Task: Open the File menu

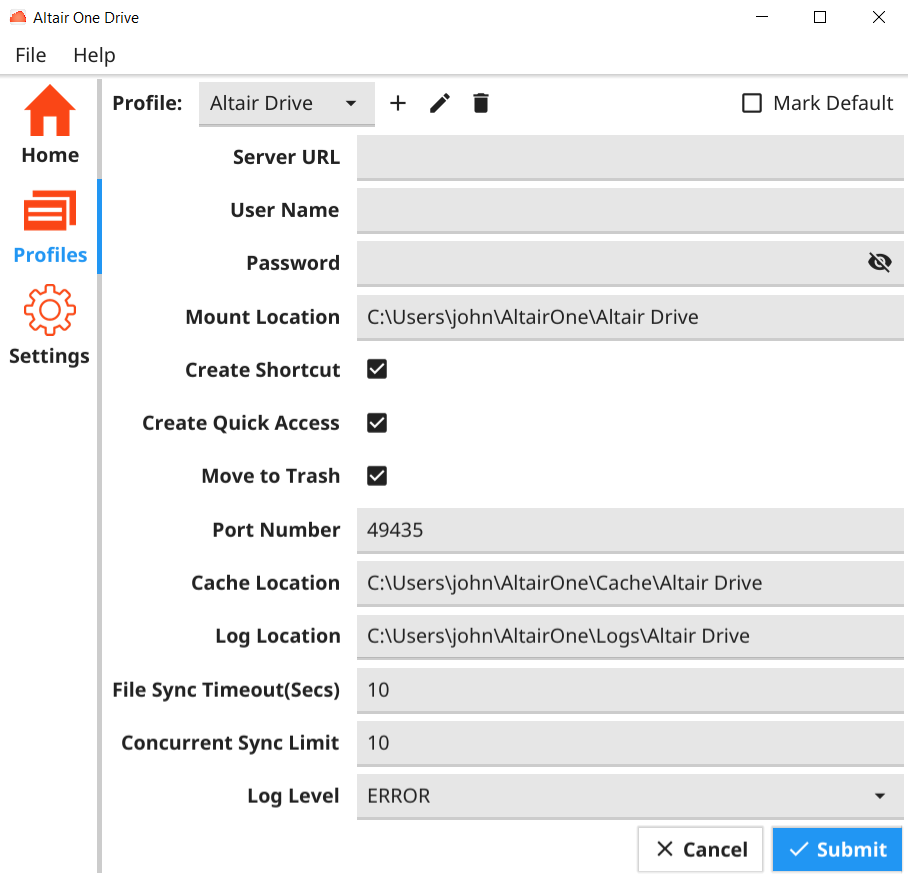Action: [x=31, y=55]
